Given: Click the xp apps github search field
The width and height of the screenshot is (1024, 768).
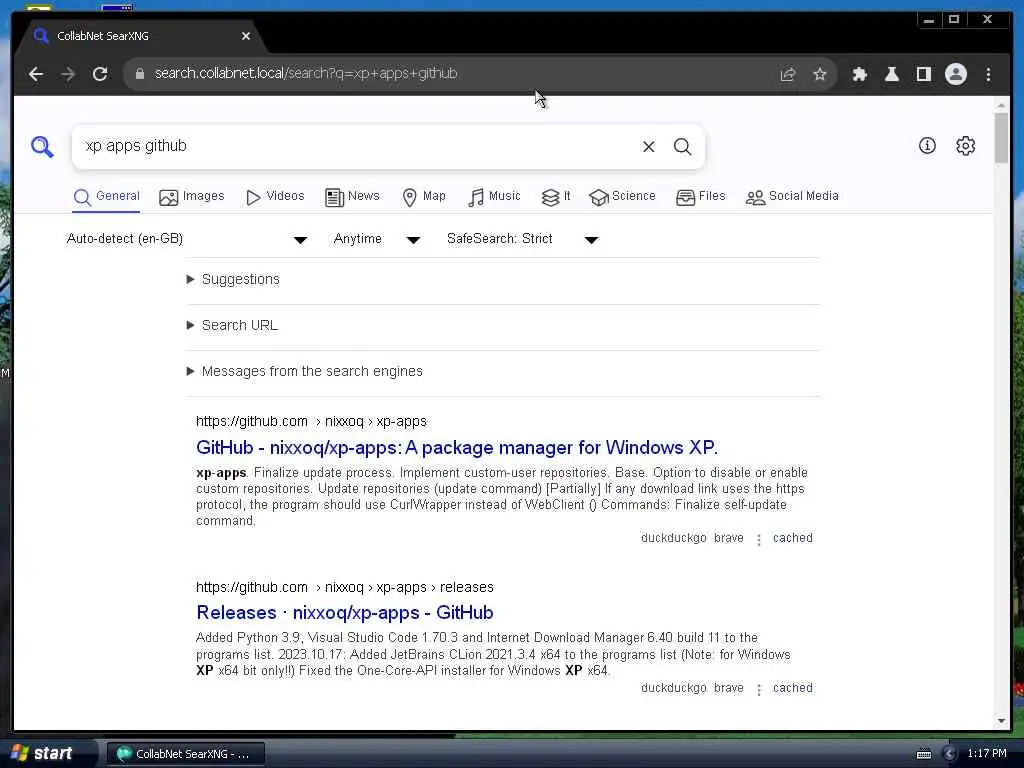Looking at the screenshot, I should (x=359, y=146).
